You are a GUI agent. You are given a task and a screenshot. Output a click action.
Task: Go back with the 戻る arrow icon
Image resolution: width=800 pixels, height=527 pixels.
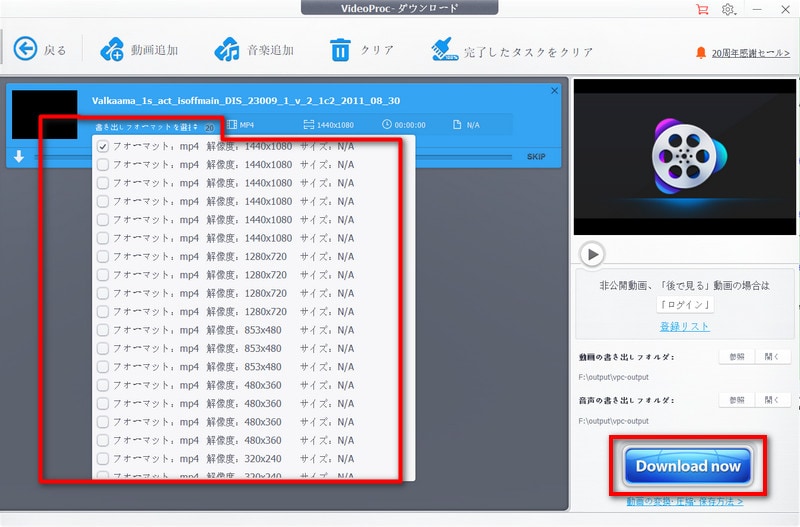pyautogui.click(x=25, y=49)
